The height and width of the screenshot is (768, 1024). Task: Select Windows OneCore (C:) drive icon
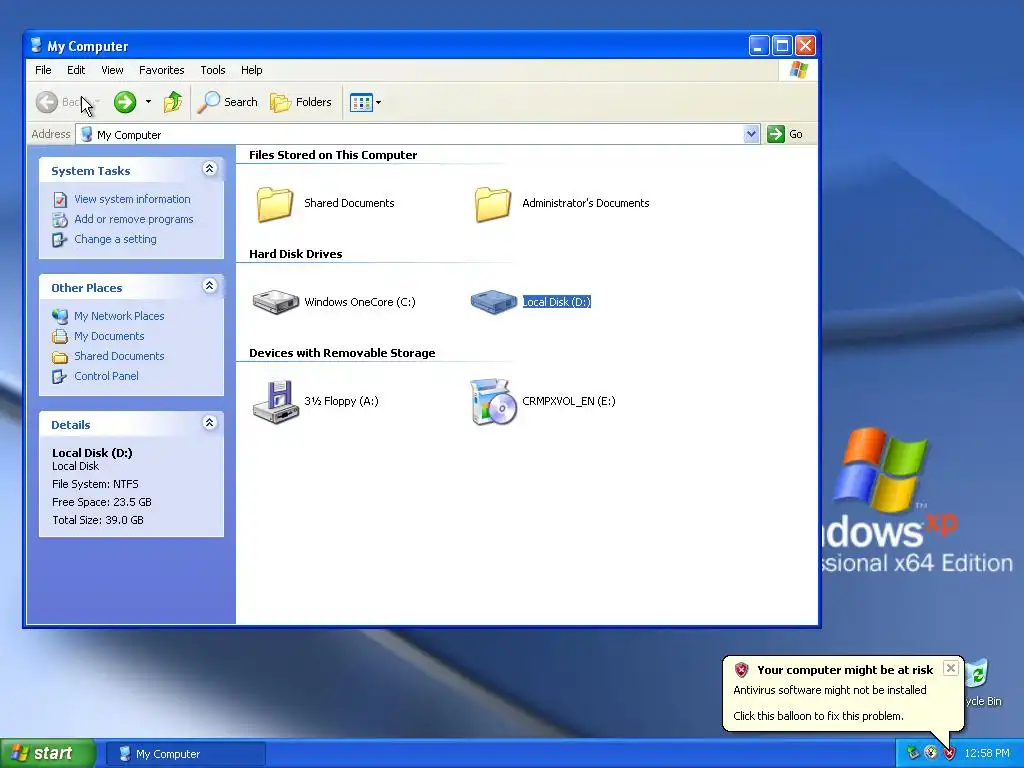click(276, 302)
